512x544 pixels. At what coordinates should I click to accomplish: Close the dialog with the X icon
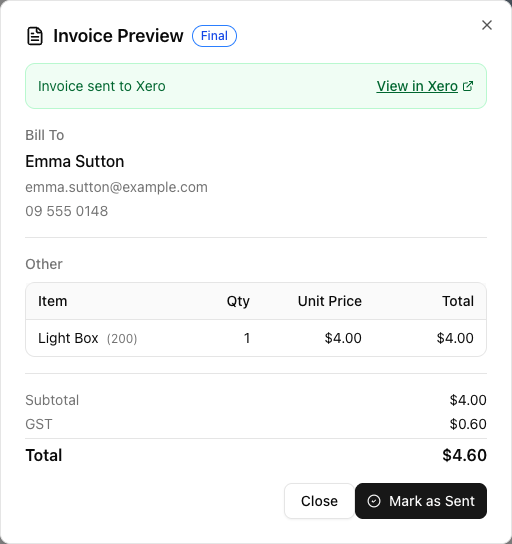pos(487,25)
